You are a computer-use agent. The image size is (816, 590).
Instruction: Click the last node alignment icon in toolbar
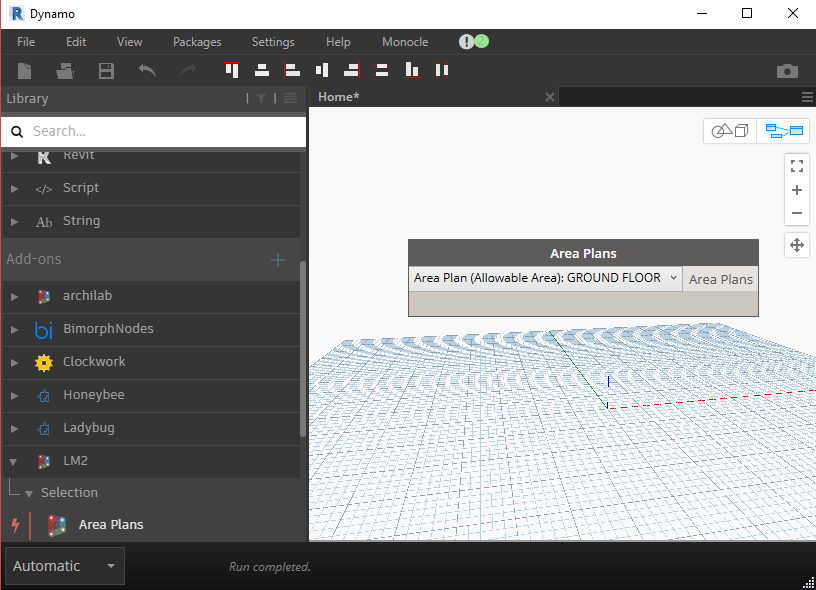441,70
